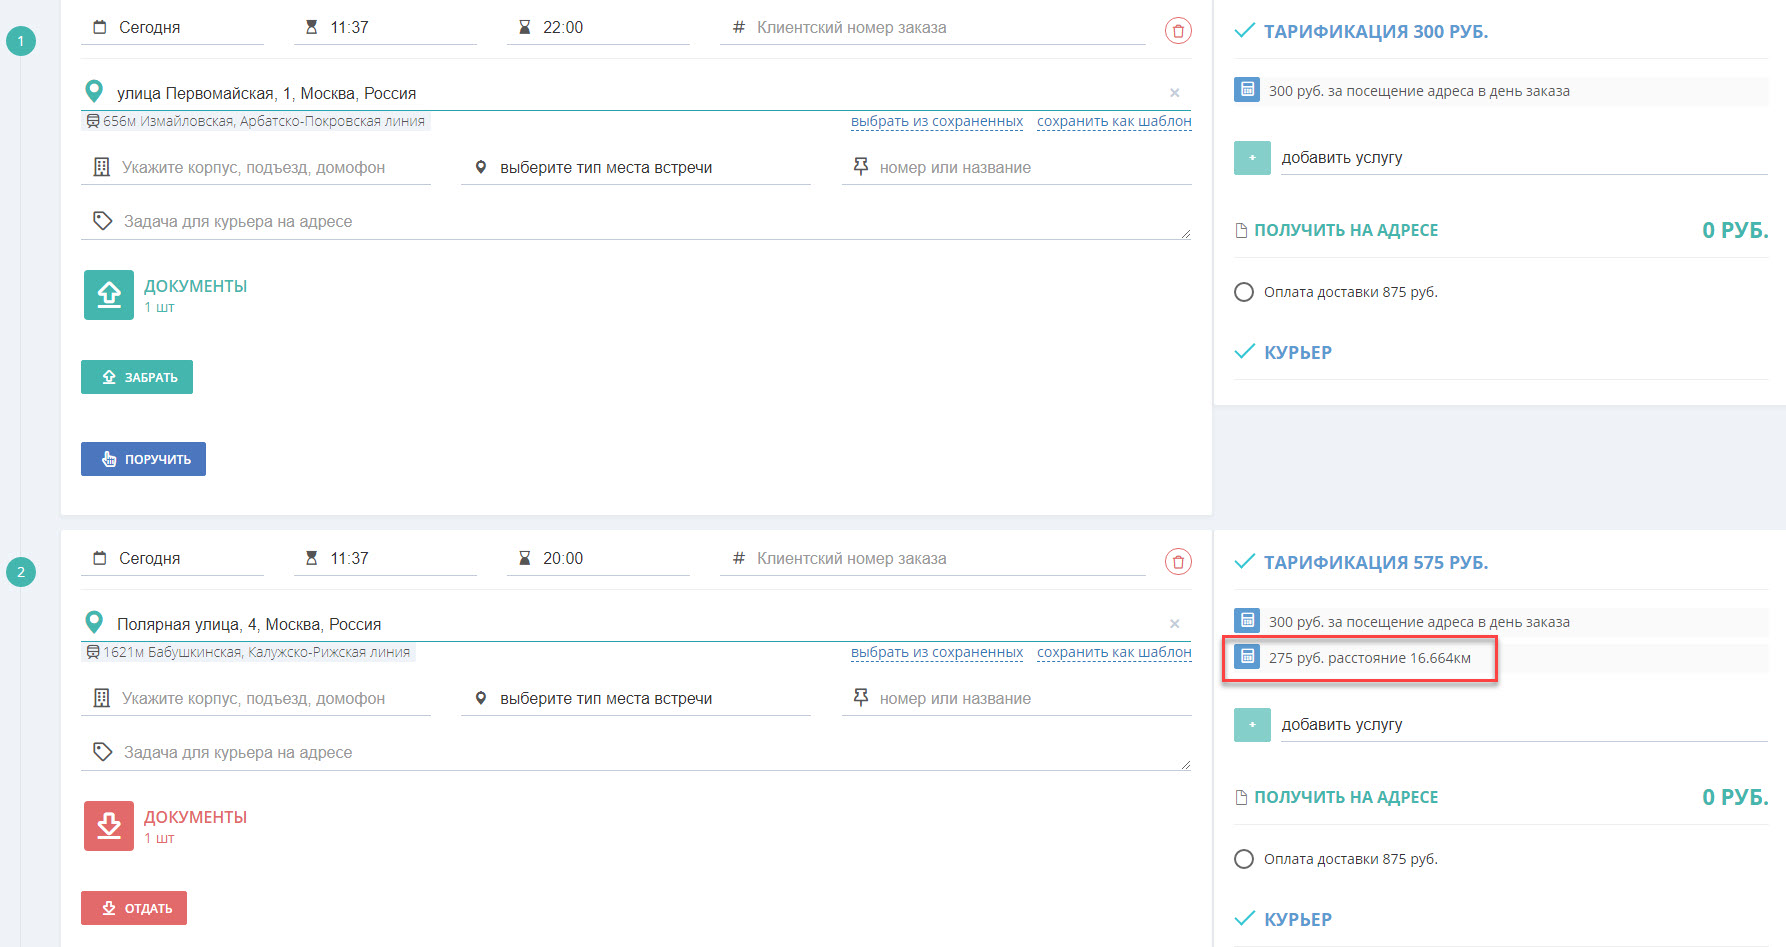Click сохранить как шаблон link for address 1
This screenshot has height=947, width=1786.
[1114, 121]
